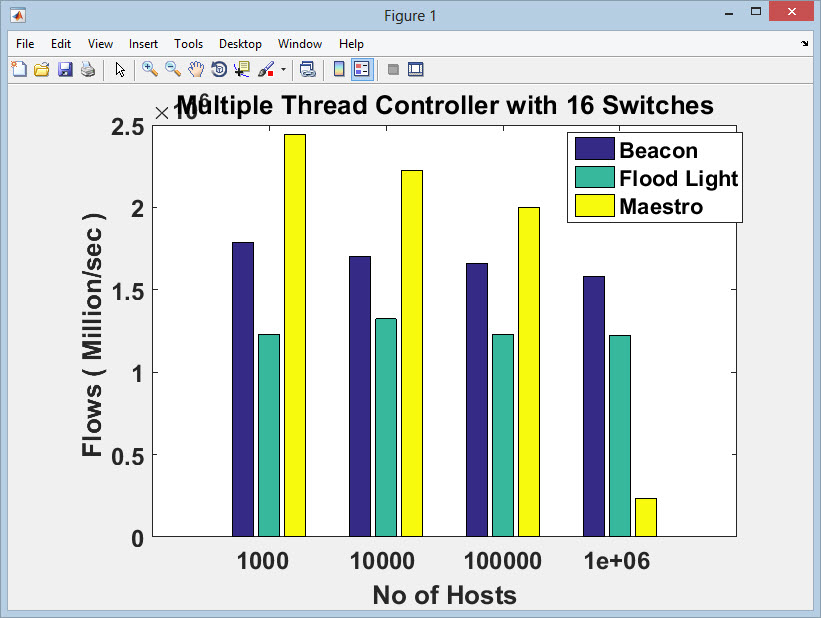
Task: Click the y-axis tick label 1.5
Action: tap(128, 291)
